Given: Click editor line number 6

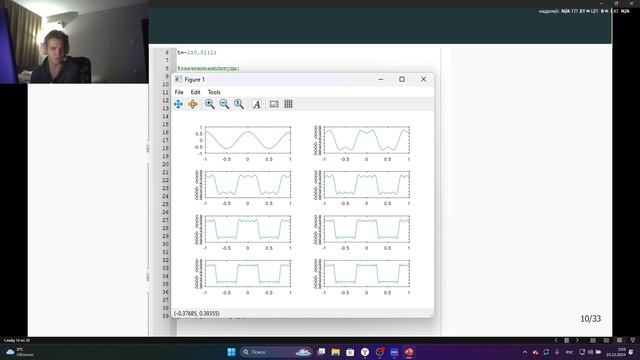Looking at the screenshot, I should click(x=167, y=52).
